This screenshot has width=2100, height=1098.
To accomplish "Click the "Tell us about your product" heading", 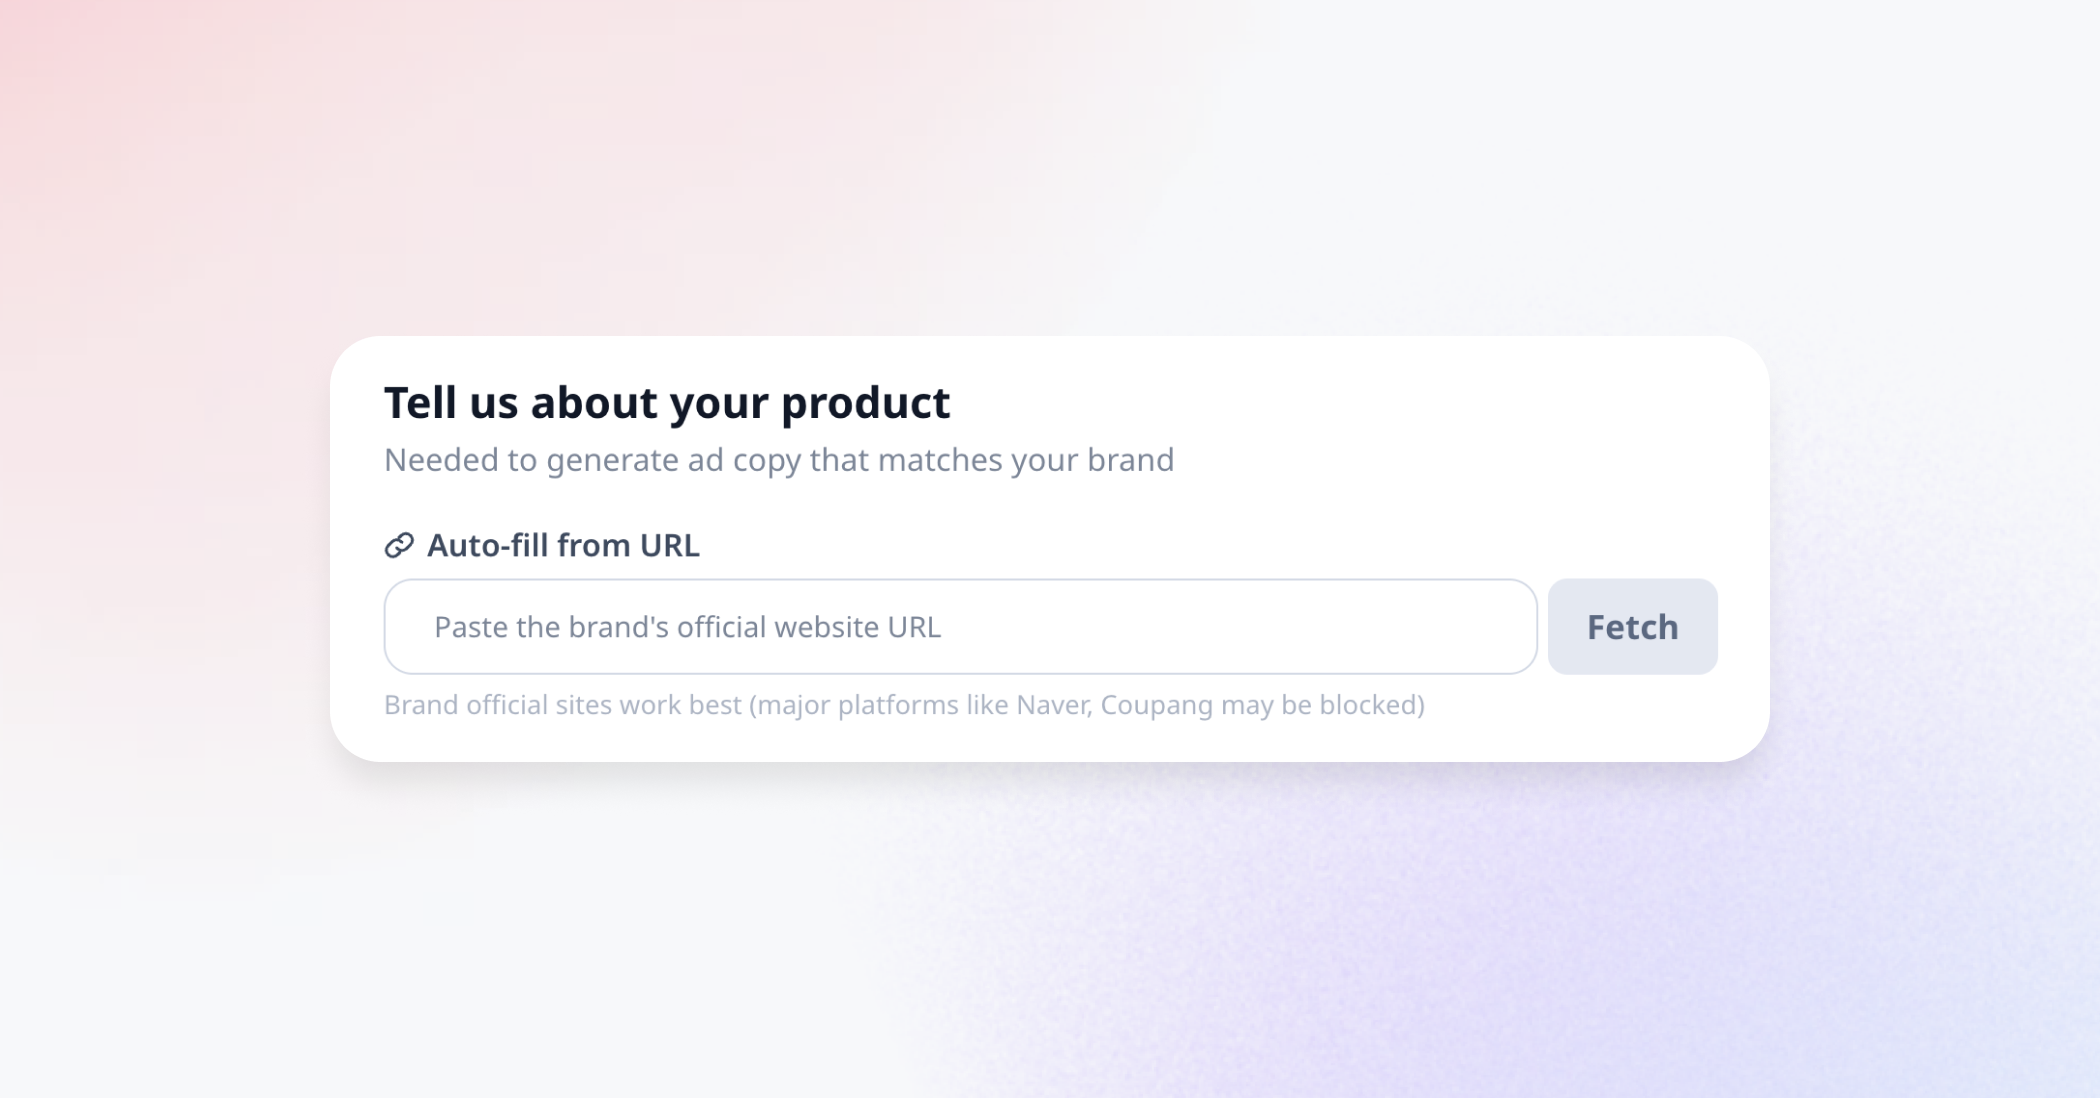I will pos(667,402).
